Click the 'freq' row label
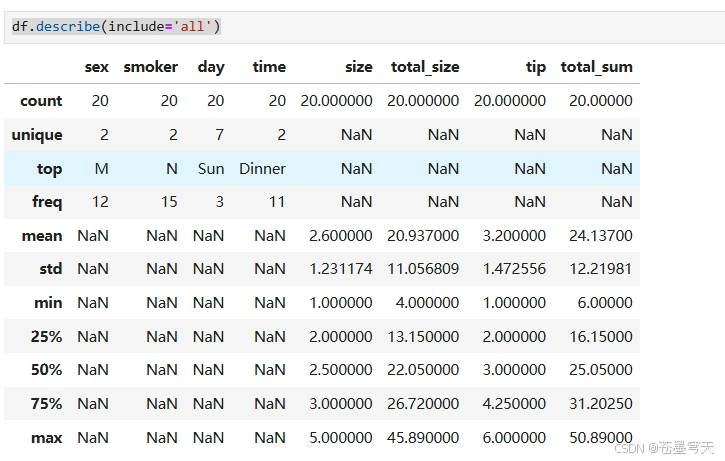 click(x=47, y=202)
